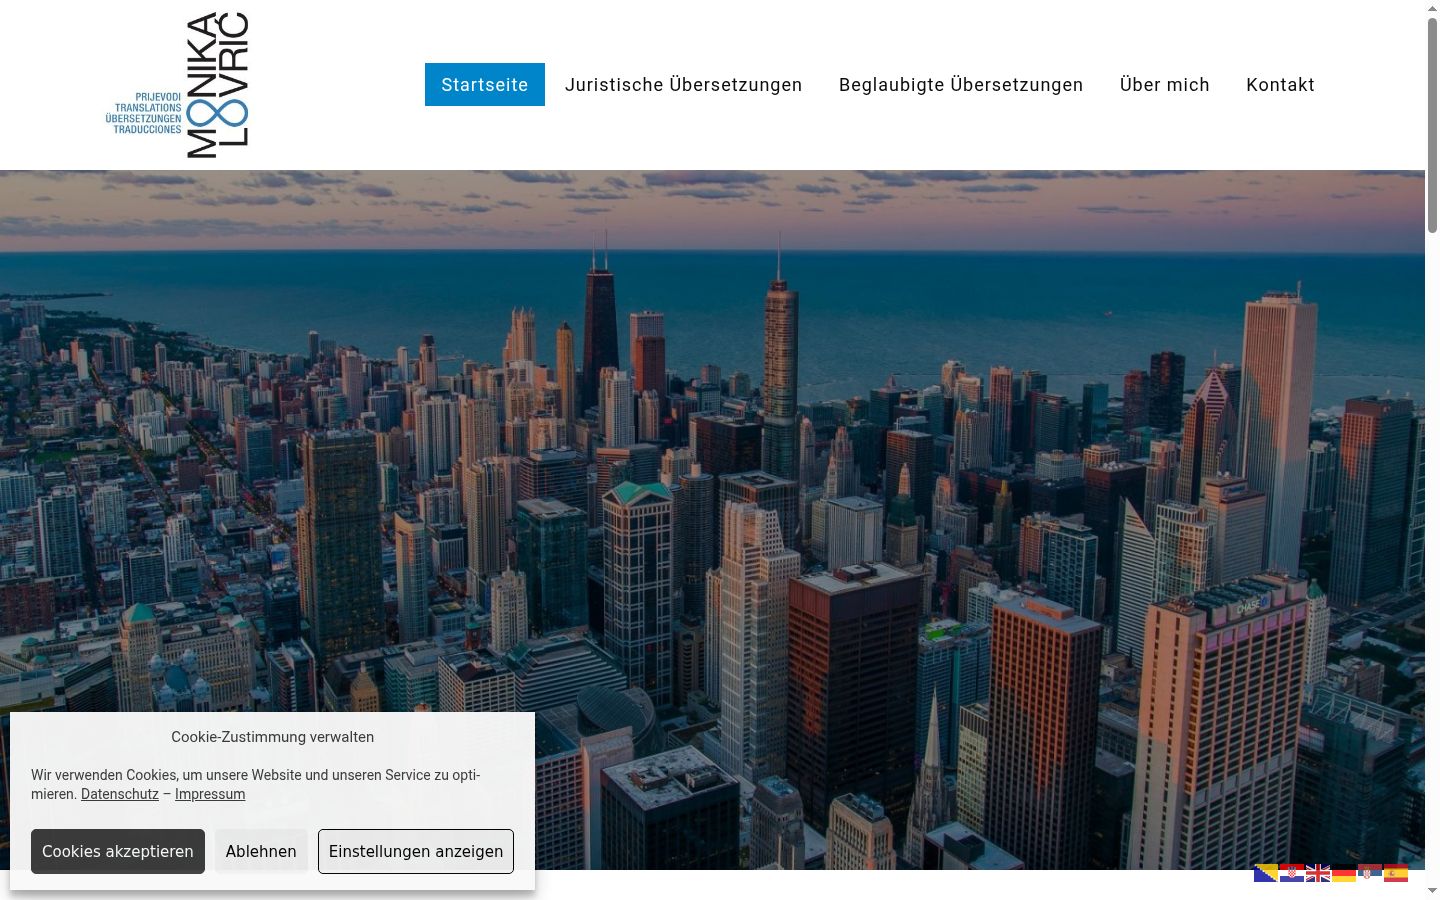The width and height of the screenshot is (1440, 900).
Task: Accept cookies with Cookies akzeptieren
Action: coord(118,851)
